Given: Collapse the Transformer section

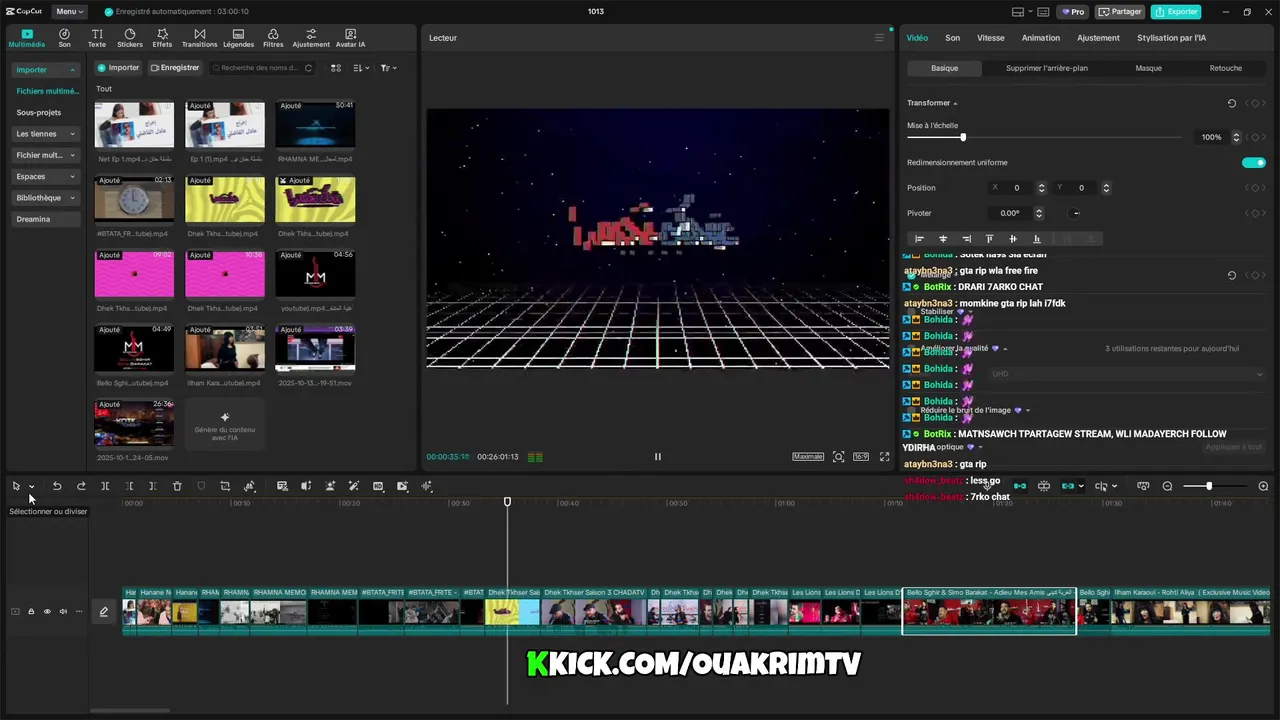Looking at the screenshot, I should [955, 103].
